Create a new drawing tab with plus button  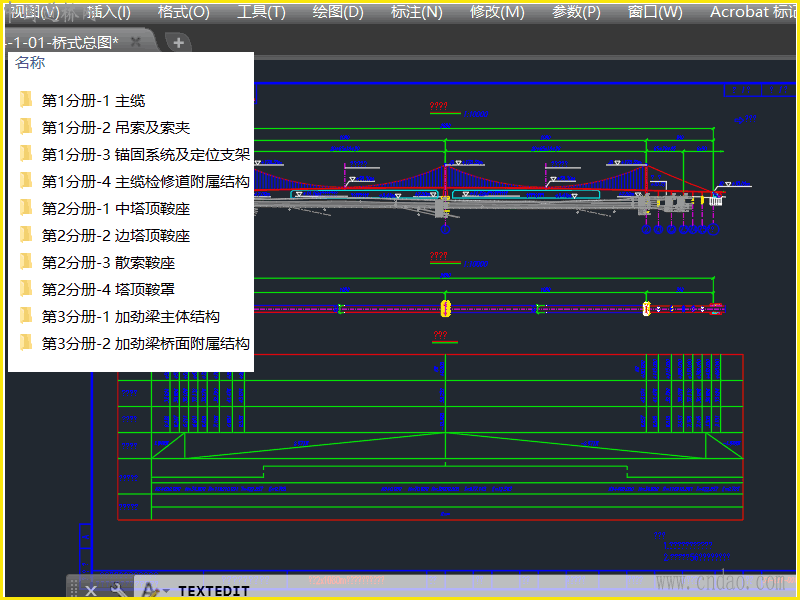[179, 43]
